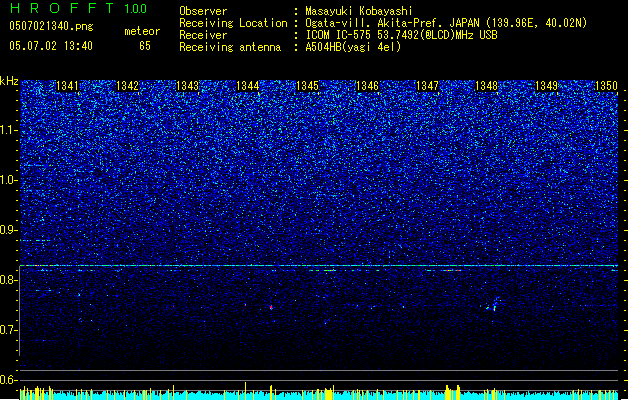Click the 'Observer' field label
This screenshot has width=629, height=400.
[203, 11]
